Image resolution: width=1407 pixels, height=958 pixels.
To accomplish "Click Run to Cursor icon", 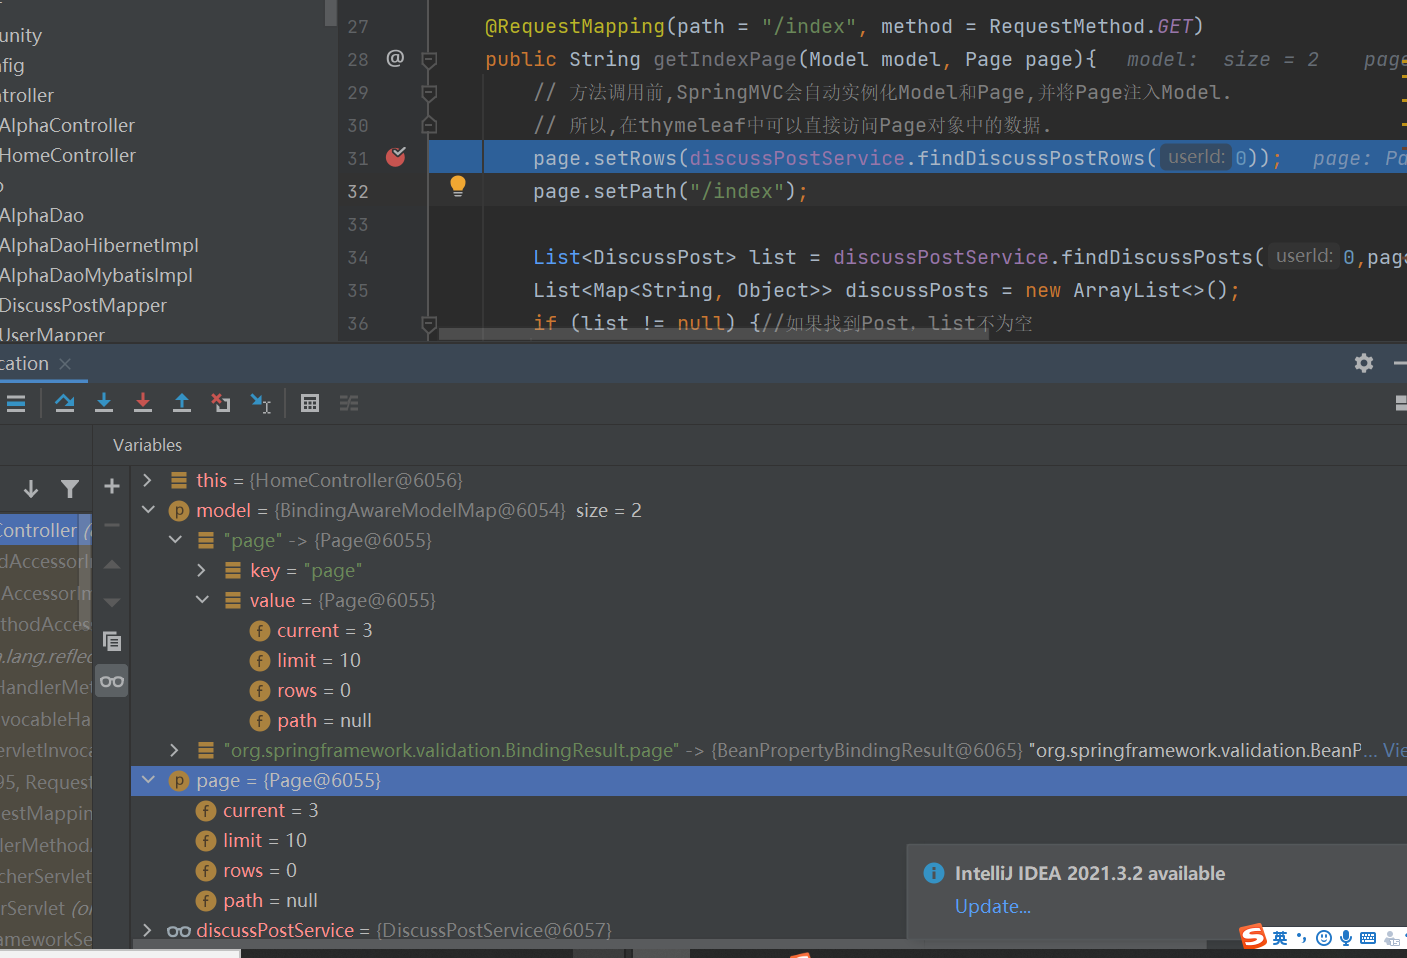I will click(x=260, y=403).
